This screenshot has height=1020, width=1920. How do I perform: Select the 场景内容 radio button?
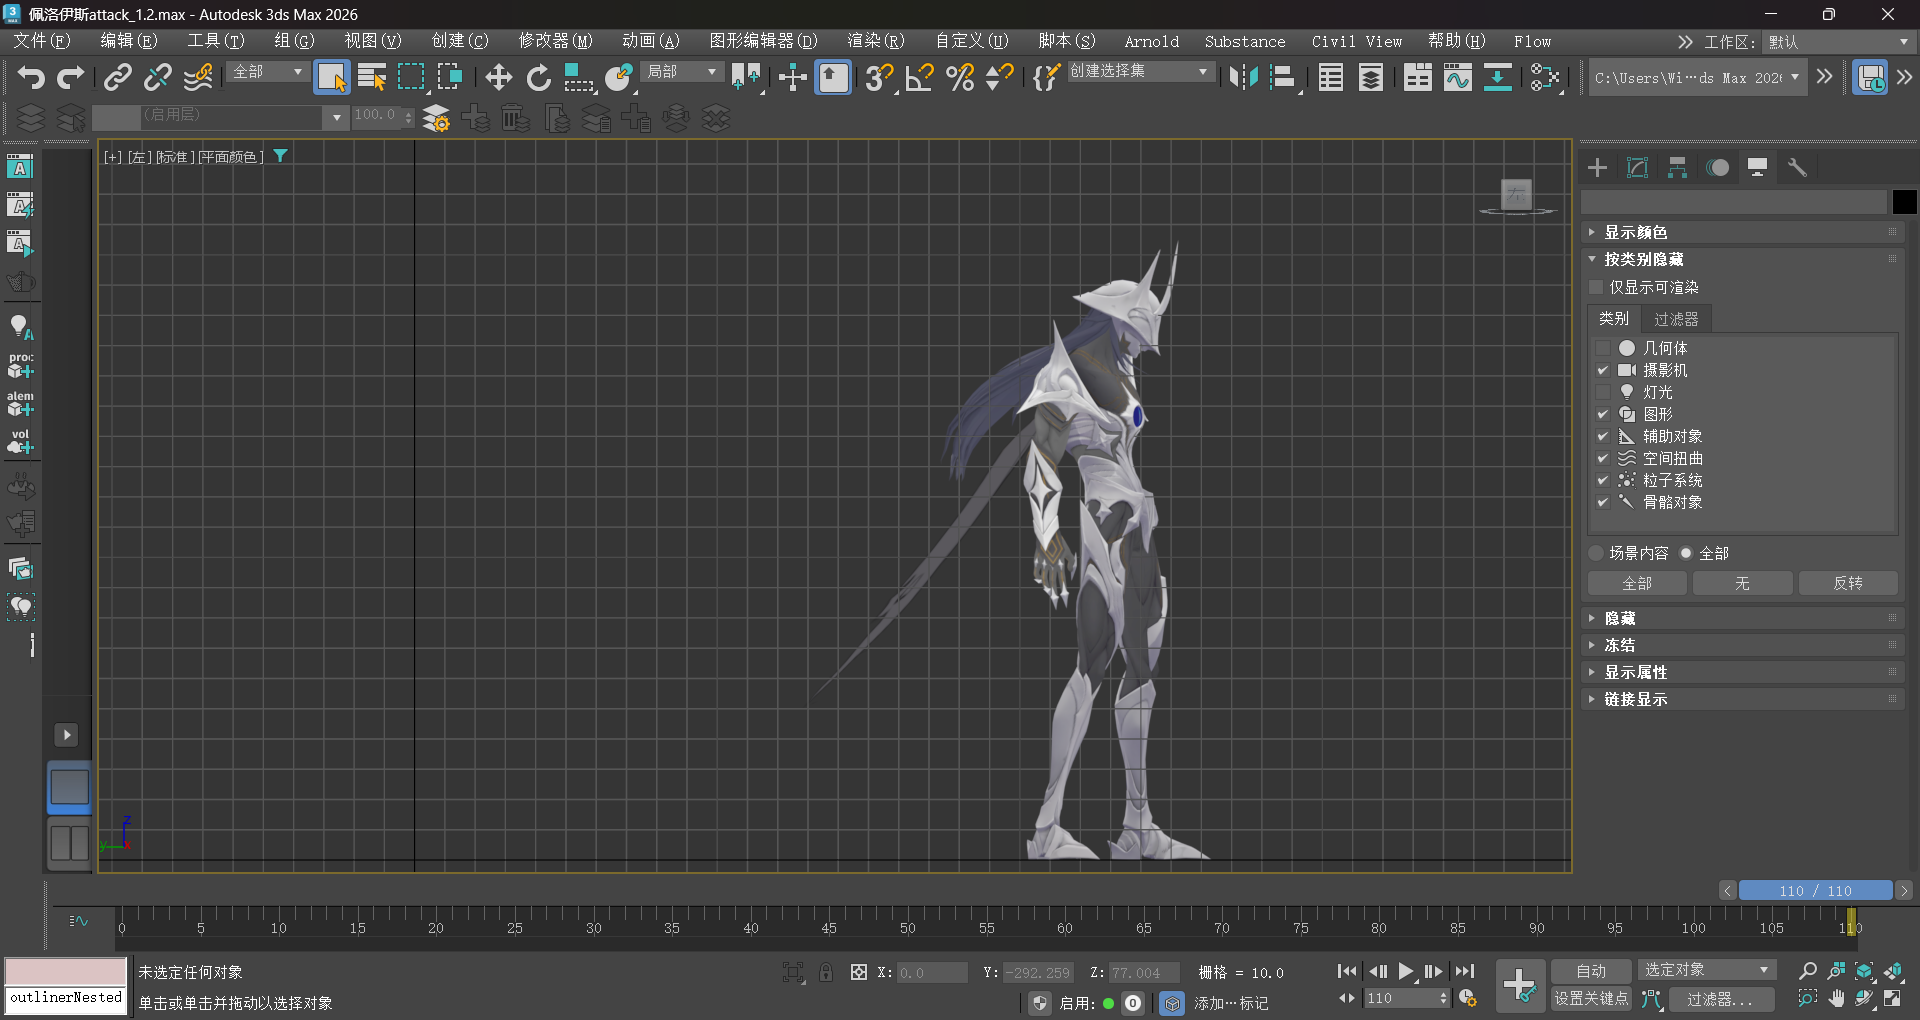coord(1596,553)
